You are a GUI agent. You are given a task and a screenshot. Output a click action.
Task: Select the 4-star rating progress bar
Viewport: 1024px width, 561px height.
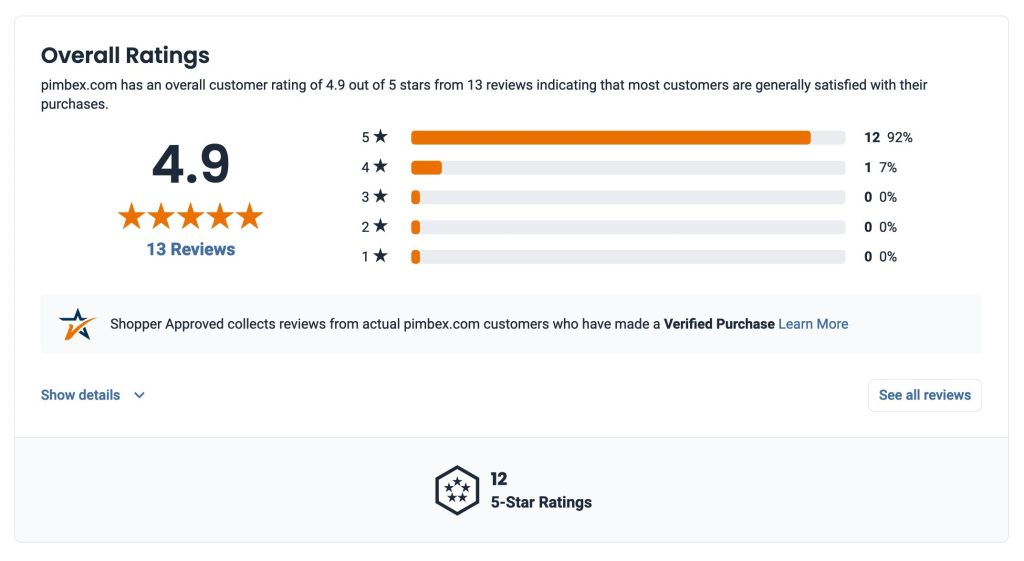(x=628, y=167)
